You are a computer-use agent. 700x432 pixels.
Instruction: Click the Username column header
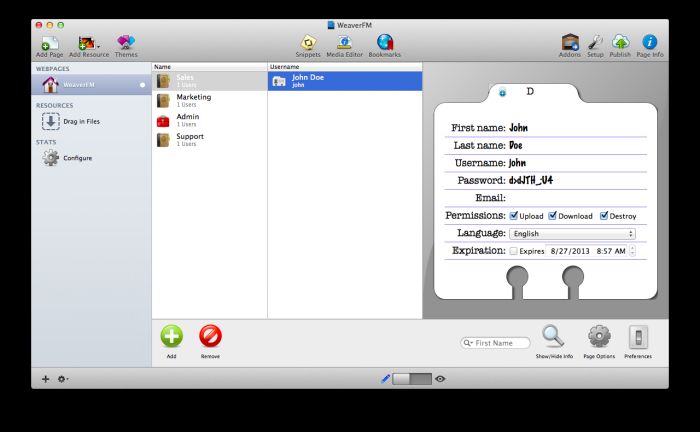point(345,66)
